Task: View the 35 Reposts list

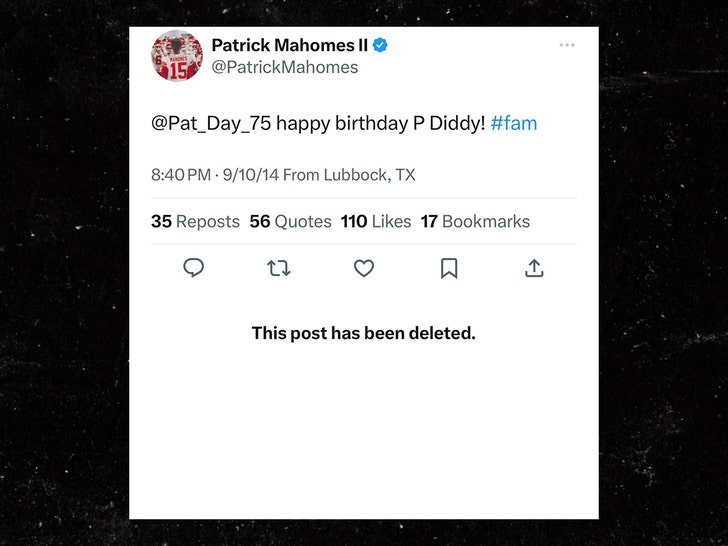Action: (195, 222)
